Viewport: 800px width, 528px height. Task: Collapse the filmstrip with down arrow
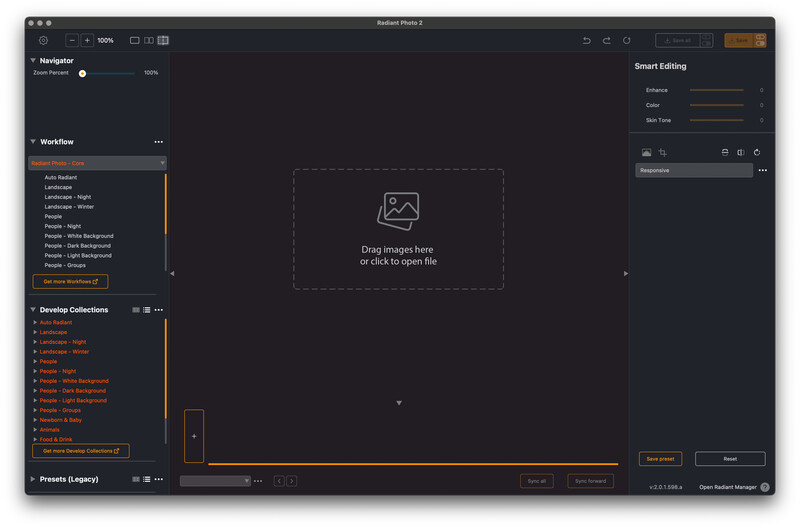click(399, 403)
